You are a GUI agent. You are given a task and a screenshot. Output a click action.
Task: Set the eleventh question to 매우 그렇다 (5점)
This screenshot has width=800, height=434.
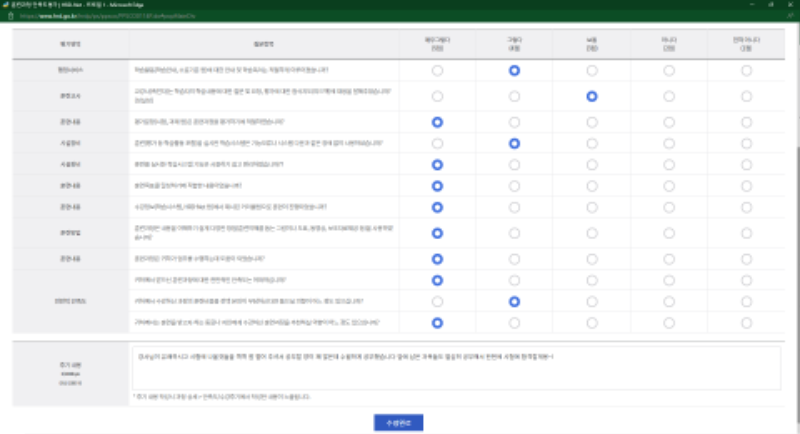[x=437, y=301]
